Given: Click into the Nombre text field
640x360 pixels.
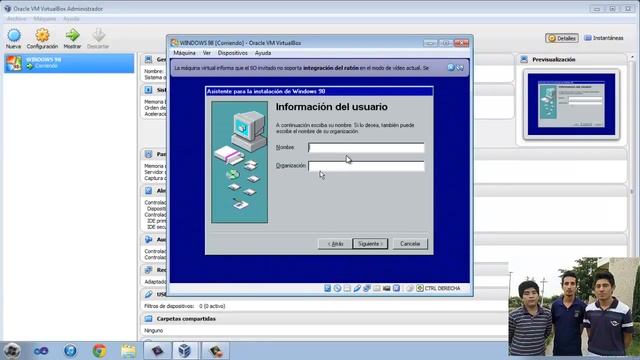Looking at the screenshot, I should [366, 147].
